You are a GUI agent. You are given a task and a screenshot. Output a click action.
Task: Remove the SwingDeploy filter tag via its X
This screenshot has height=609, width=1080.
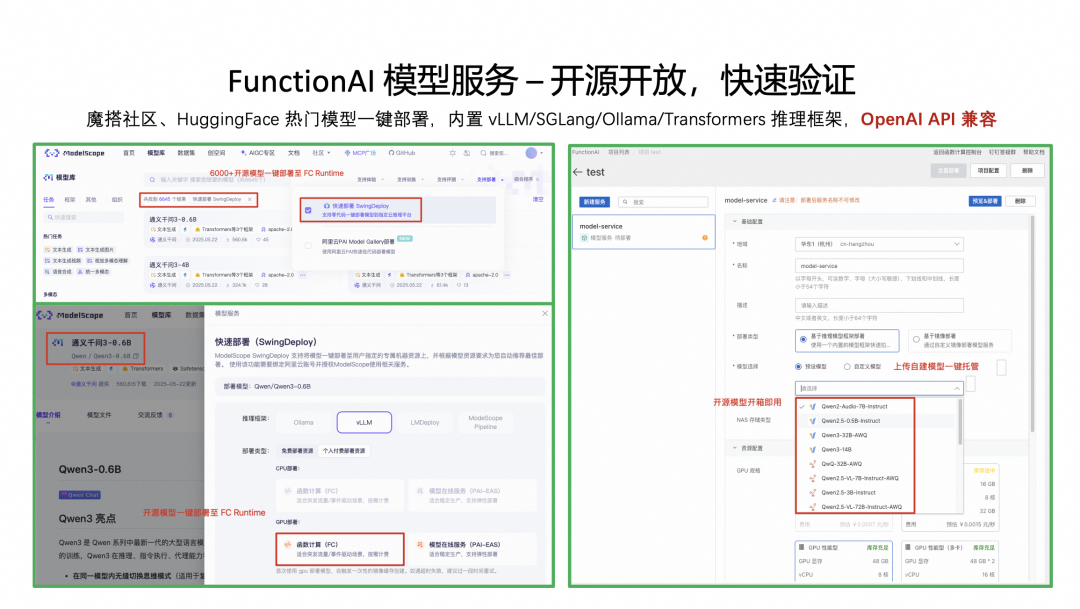tap(250, 199)
